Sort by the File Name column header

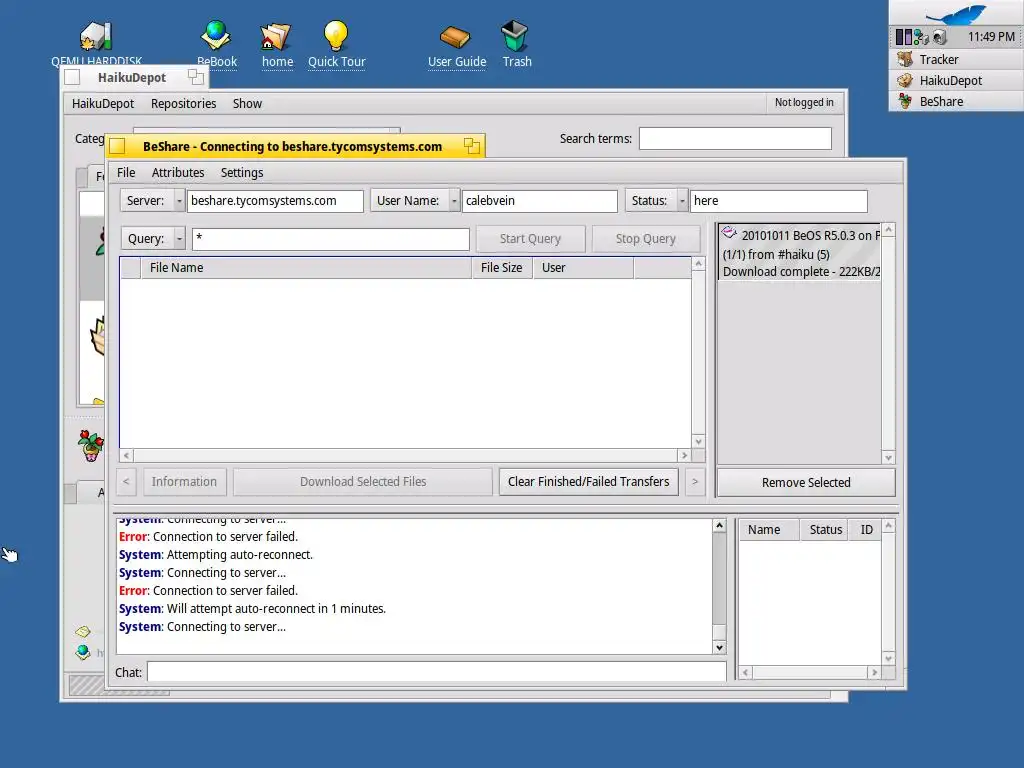[306, 268]
